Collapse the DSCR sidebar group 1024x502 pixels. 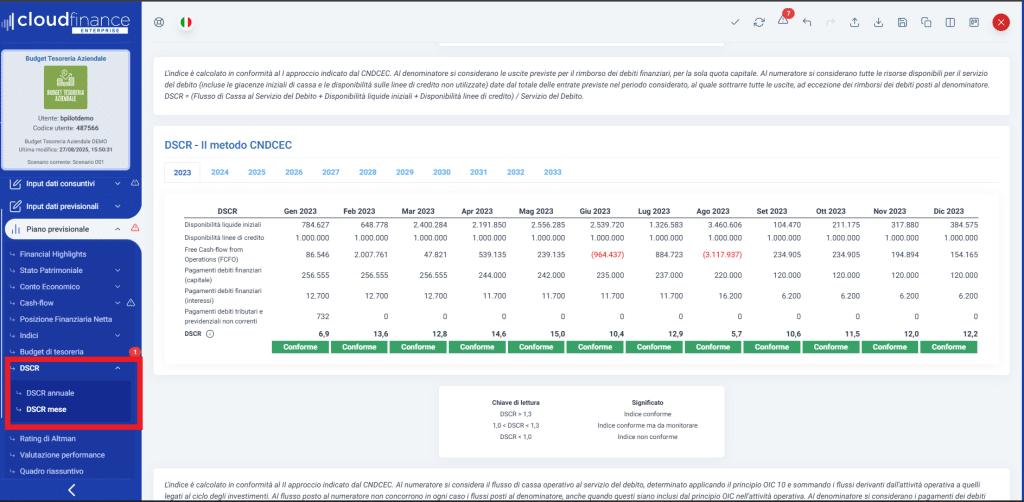click(118, 369)
